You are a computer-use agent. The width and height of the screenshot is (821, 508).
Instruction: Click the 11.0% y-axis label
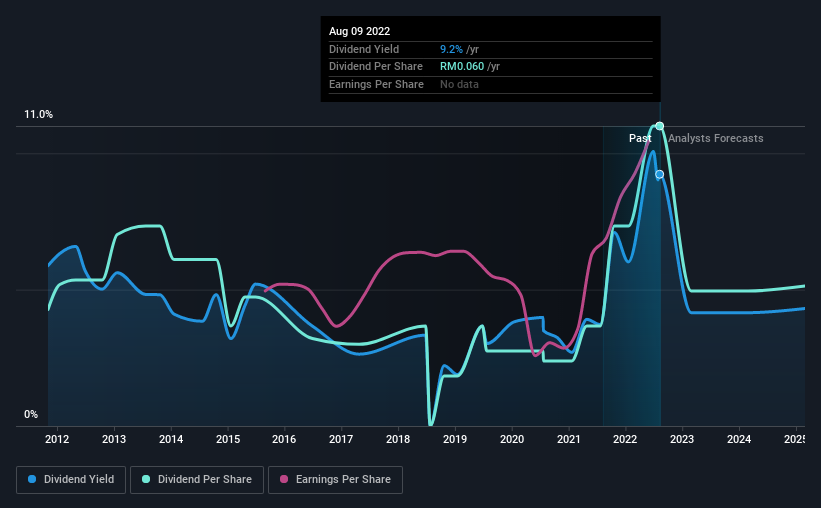tap(38, 115)
